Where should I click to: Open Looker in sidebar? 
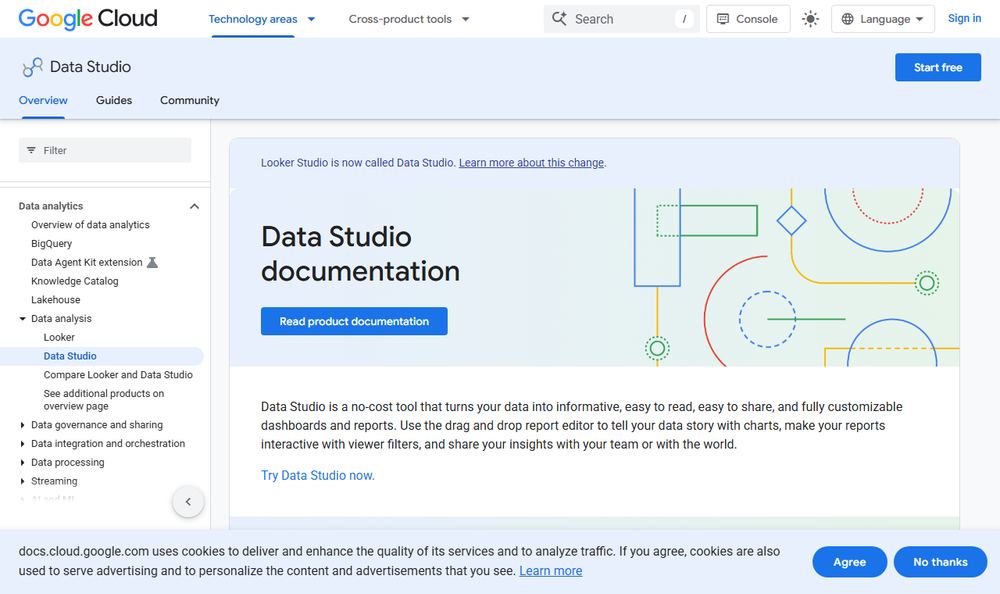59,338
